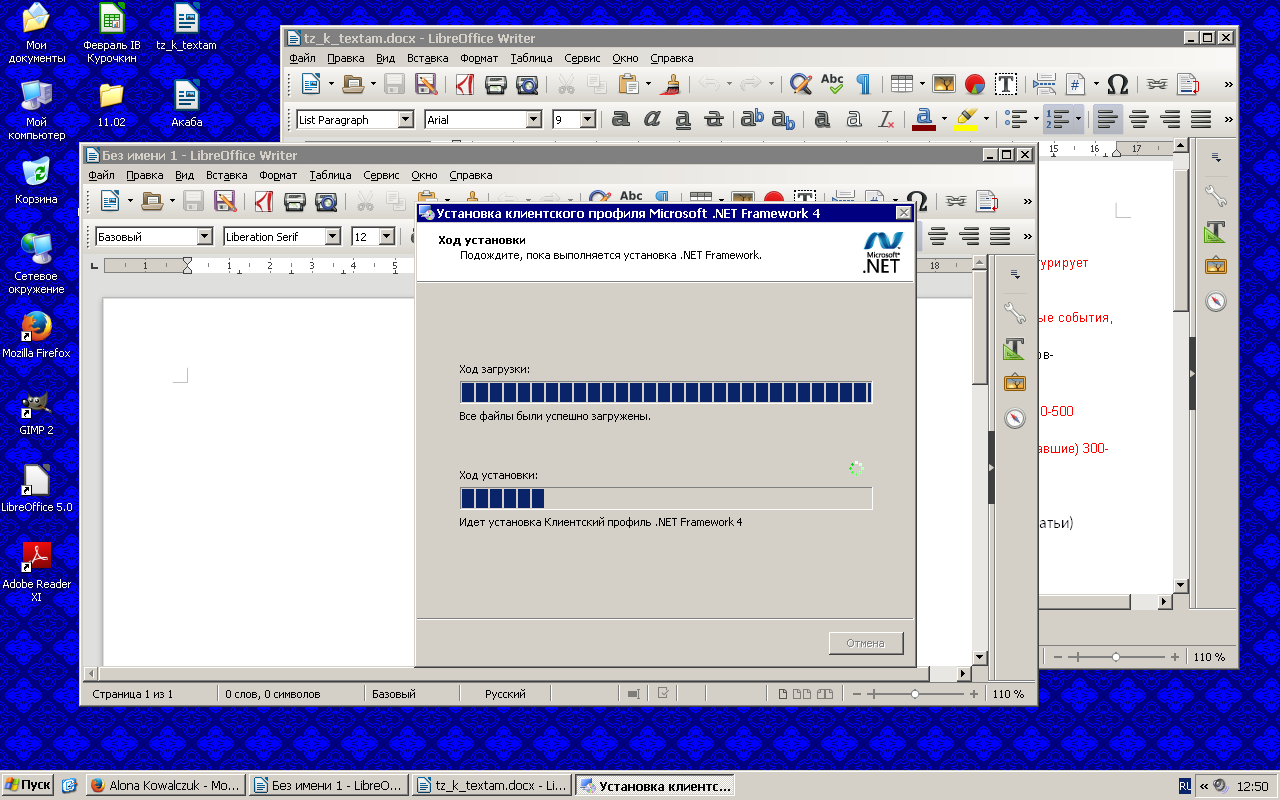Switch to Alona Kowalczuk taskbar button
This screenshot has width=1280, height=800.
pyautogui.click(x=165, y=785)
